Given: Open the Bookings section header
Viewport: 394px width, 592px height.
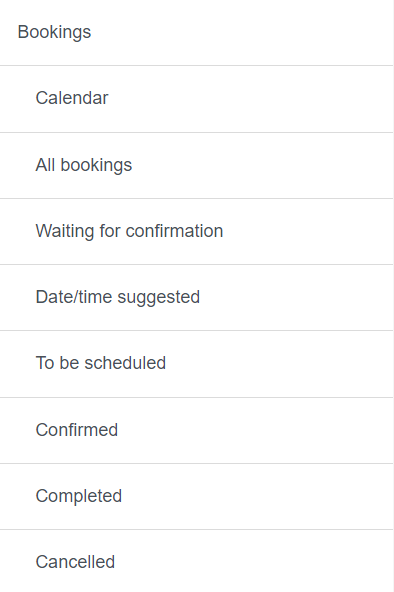Looking at the screenshot, I should click(x=196, y=32).
